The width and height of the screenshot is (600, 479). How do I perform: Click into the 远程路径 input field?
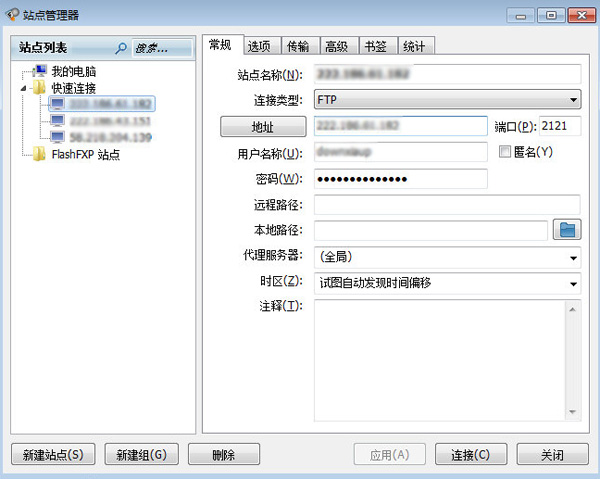click(446, 204)
